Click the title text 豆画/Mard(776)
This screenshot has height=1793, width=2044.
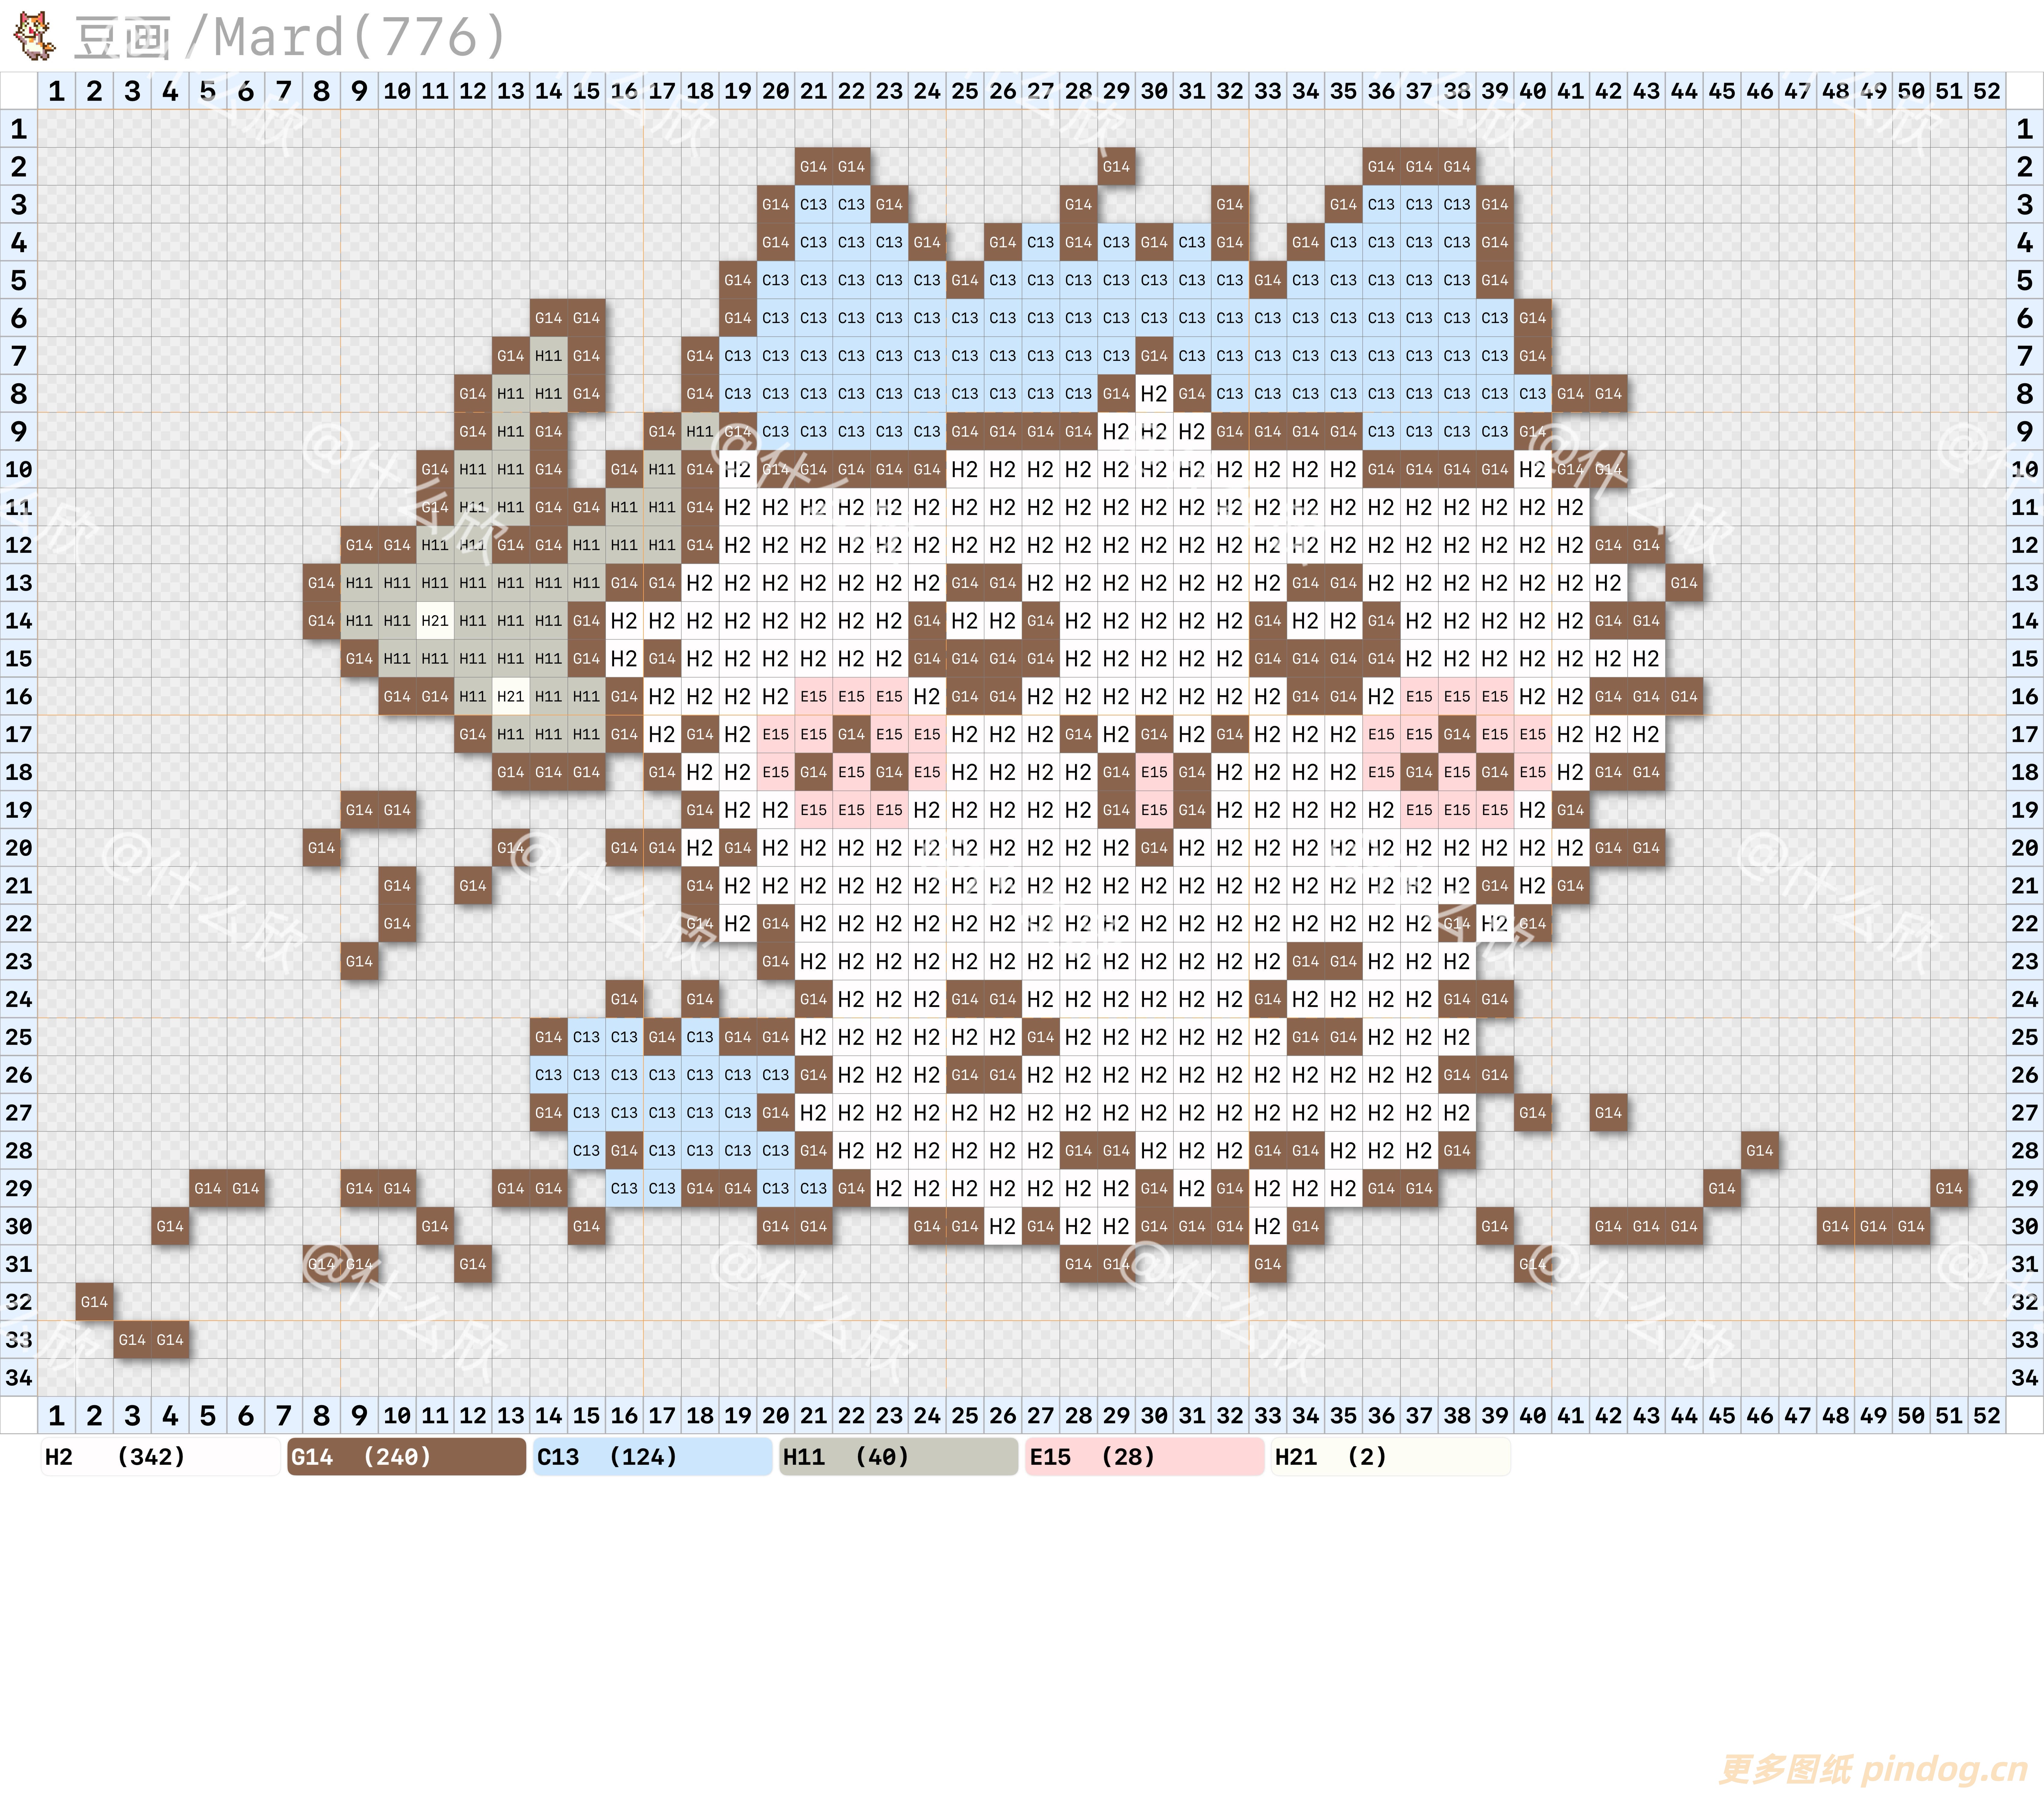(x=291, y=38)
